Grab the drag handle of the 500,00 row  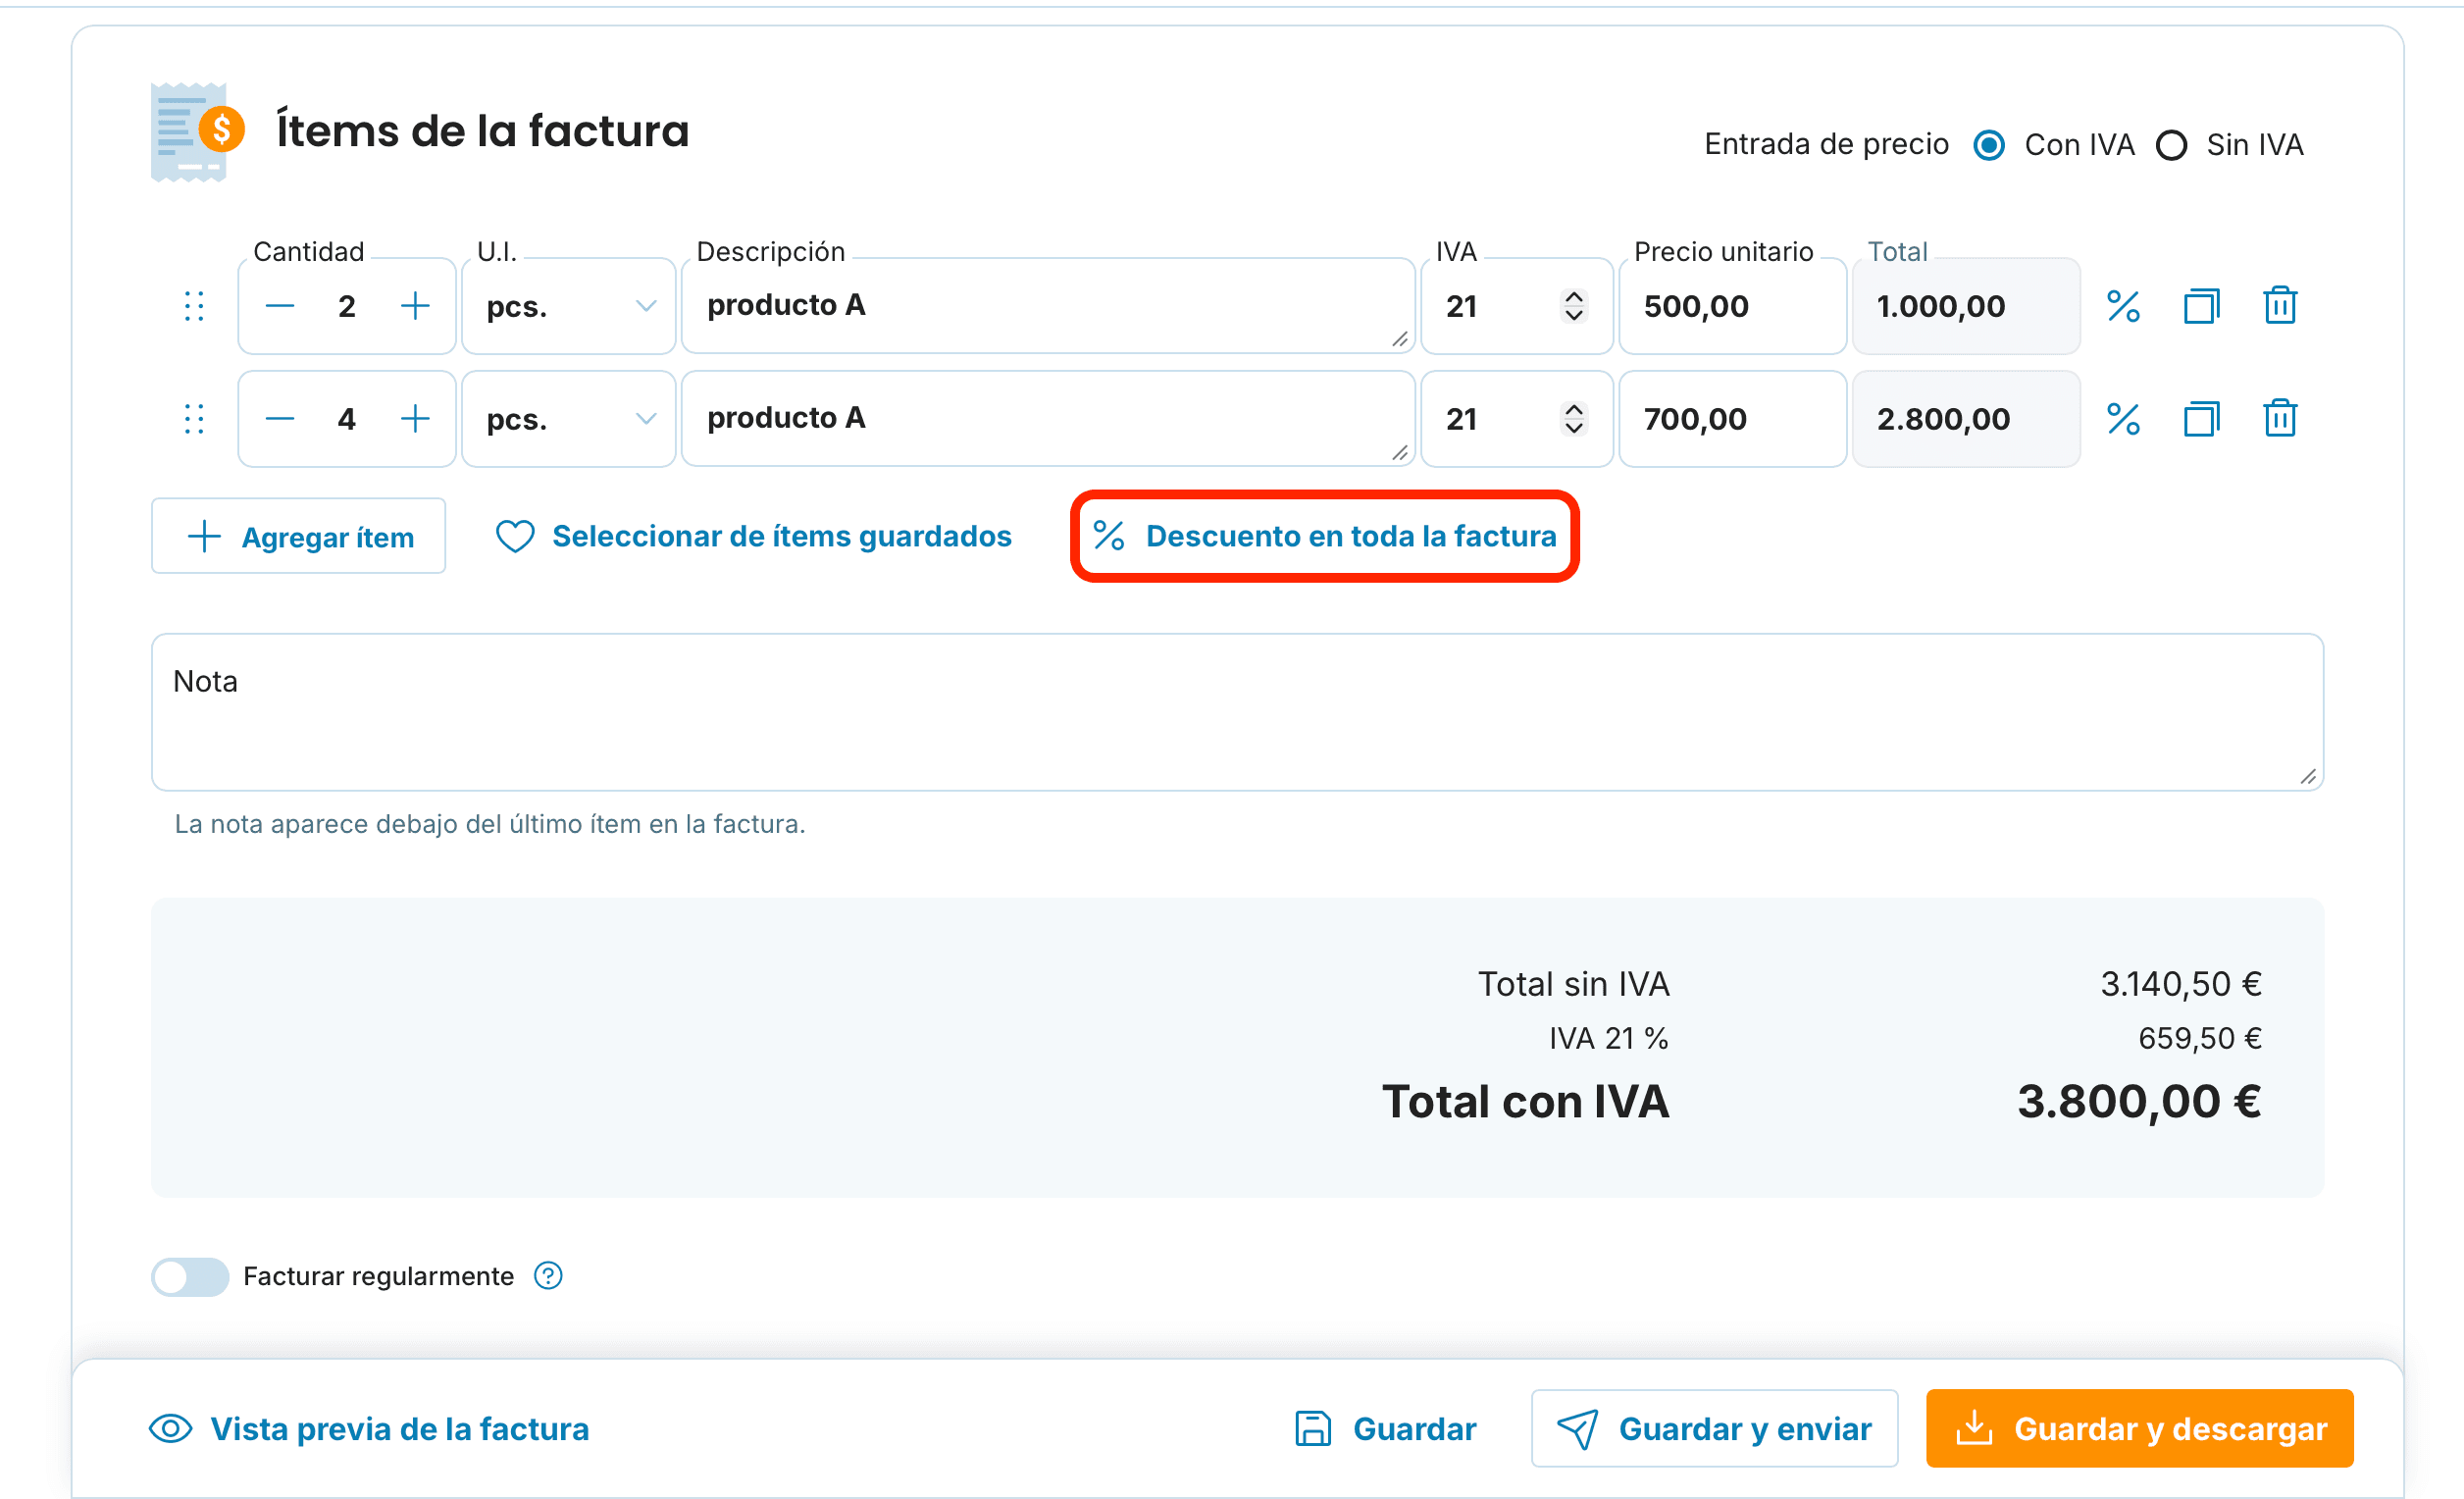click(x=194, y=306)
